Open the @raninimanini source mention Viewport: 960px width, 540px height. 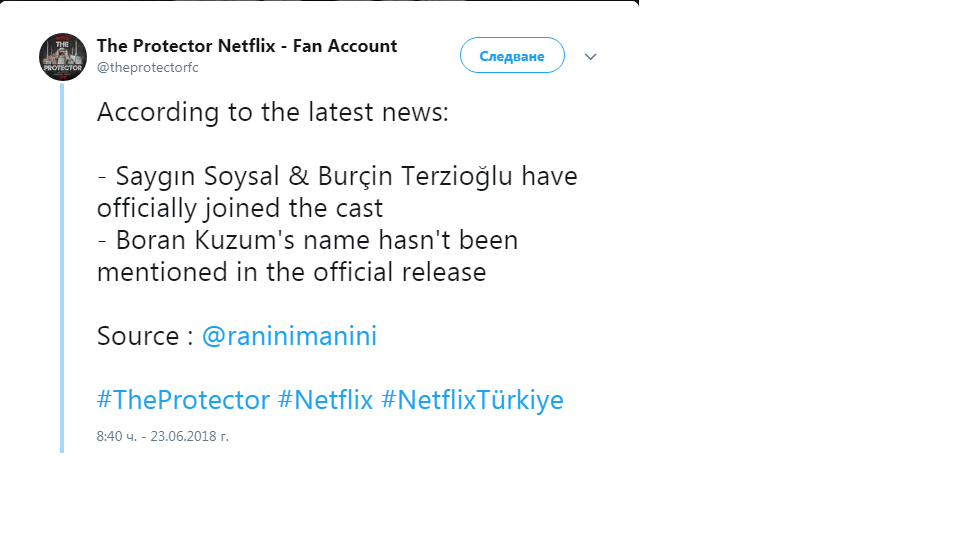point(289,336)
